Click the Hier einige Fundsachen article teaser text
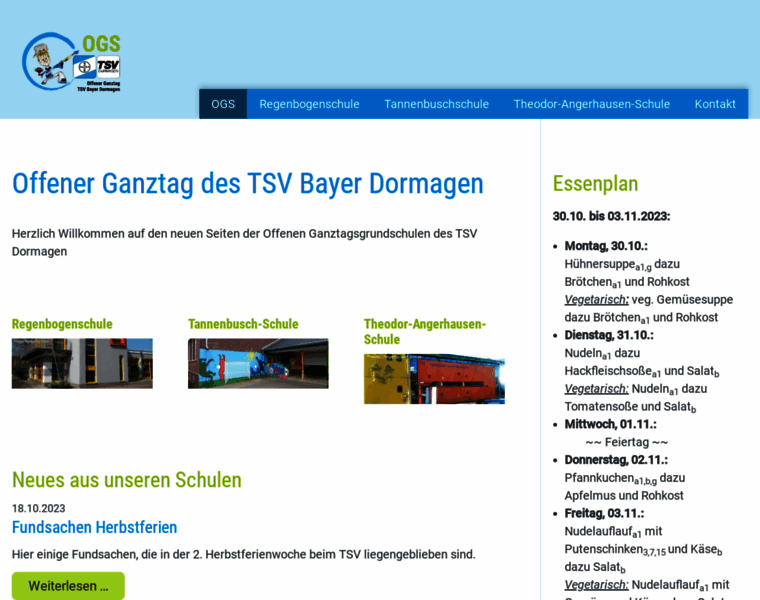Viewport: 760px width, 600px height. pos(243,554)
